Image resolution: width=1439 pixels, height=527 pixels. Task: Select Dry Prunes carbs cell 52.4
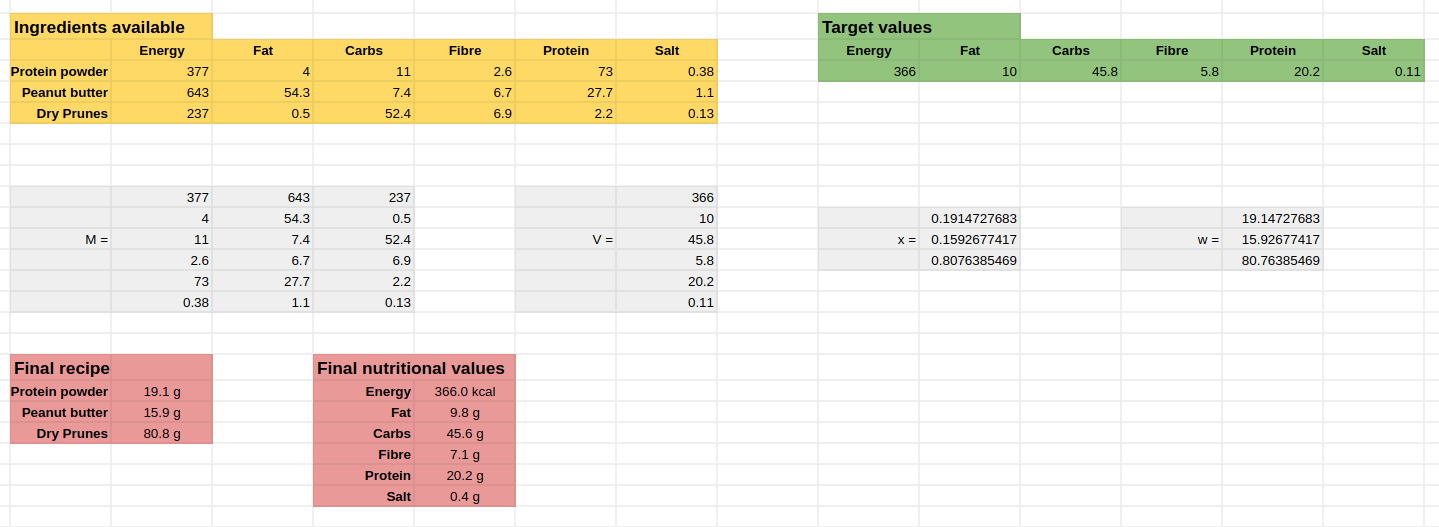364,113
